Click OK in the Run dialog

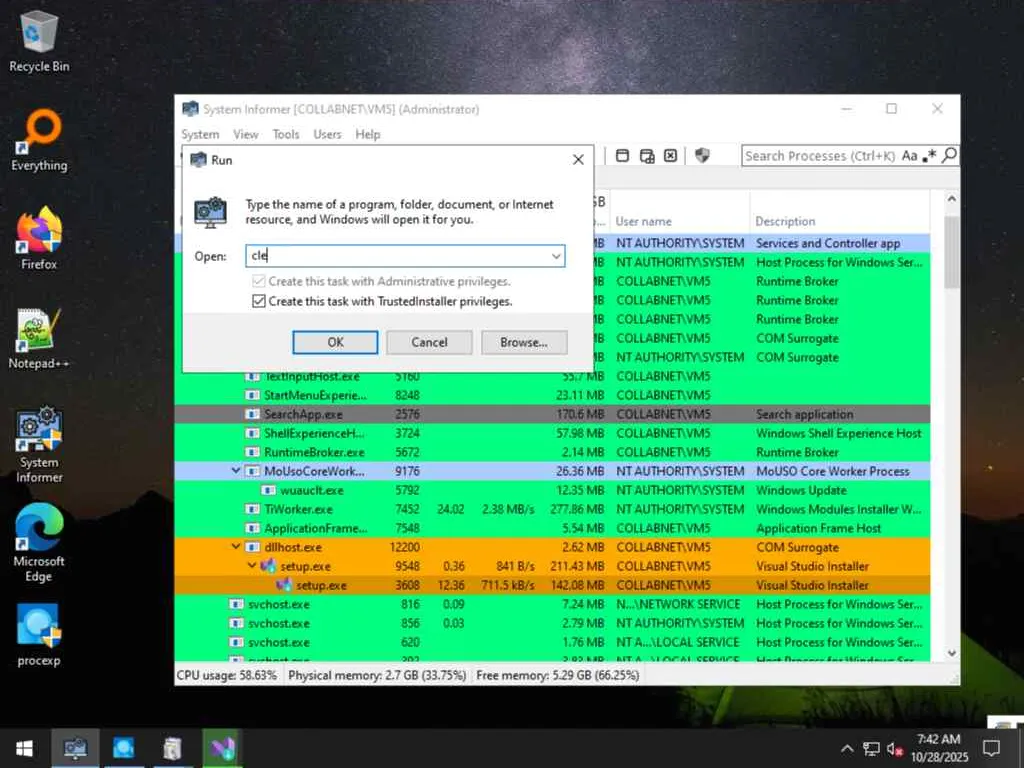(335, 342)
